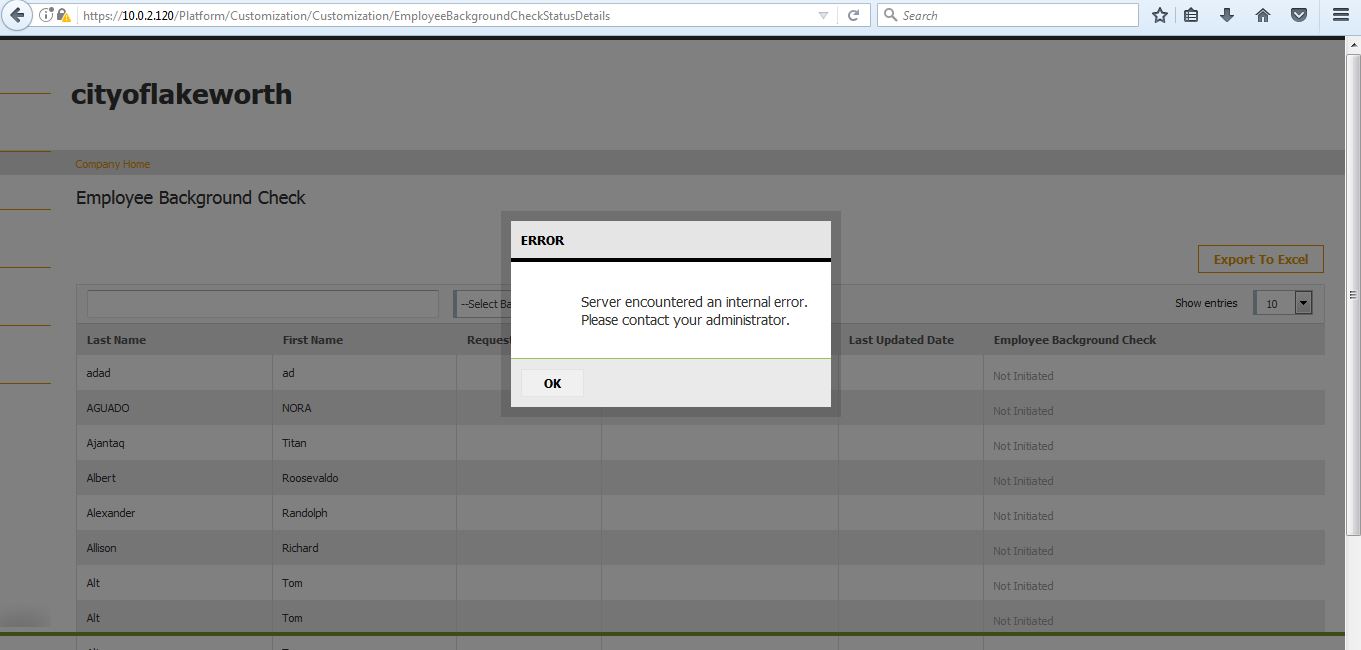Bookmark this page with star icon
1361x650 pixels.
pyautogui.click(x=1159, y=15)
